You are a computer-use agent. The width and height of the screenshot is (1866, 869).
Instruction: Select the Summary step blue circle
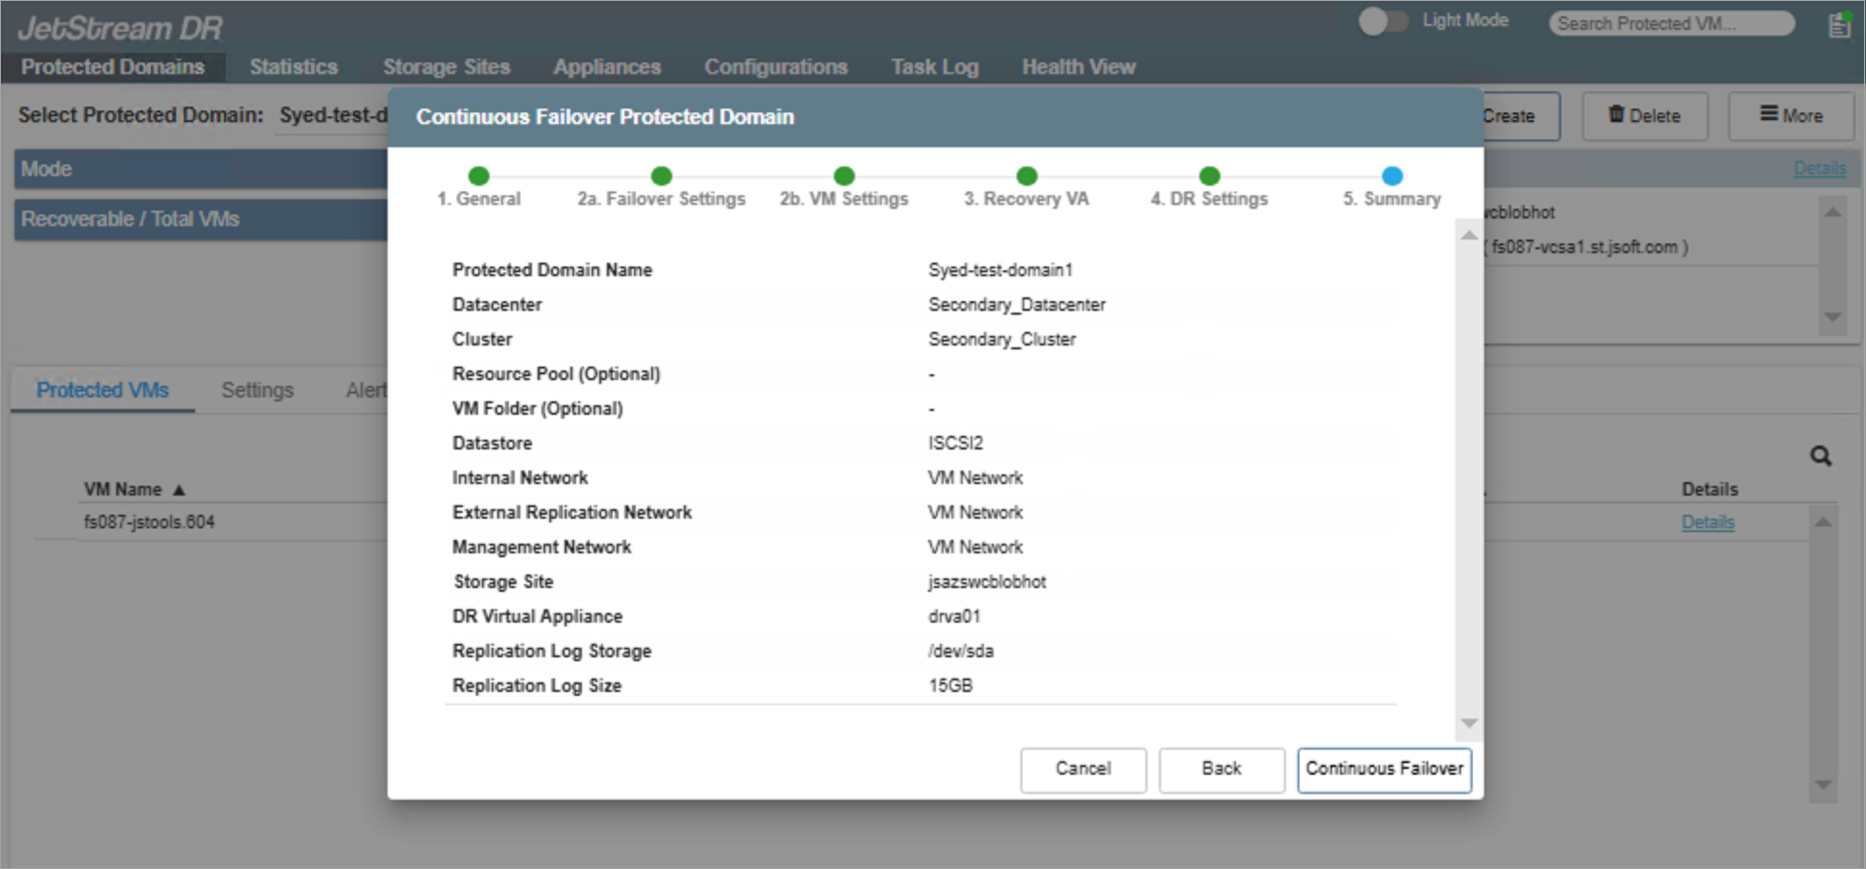pyautogui.click(x=1391, y=176)
